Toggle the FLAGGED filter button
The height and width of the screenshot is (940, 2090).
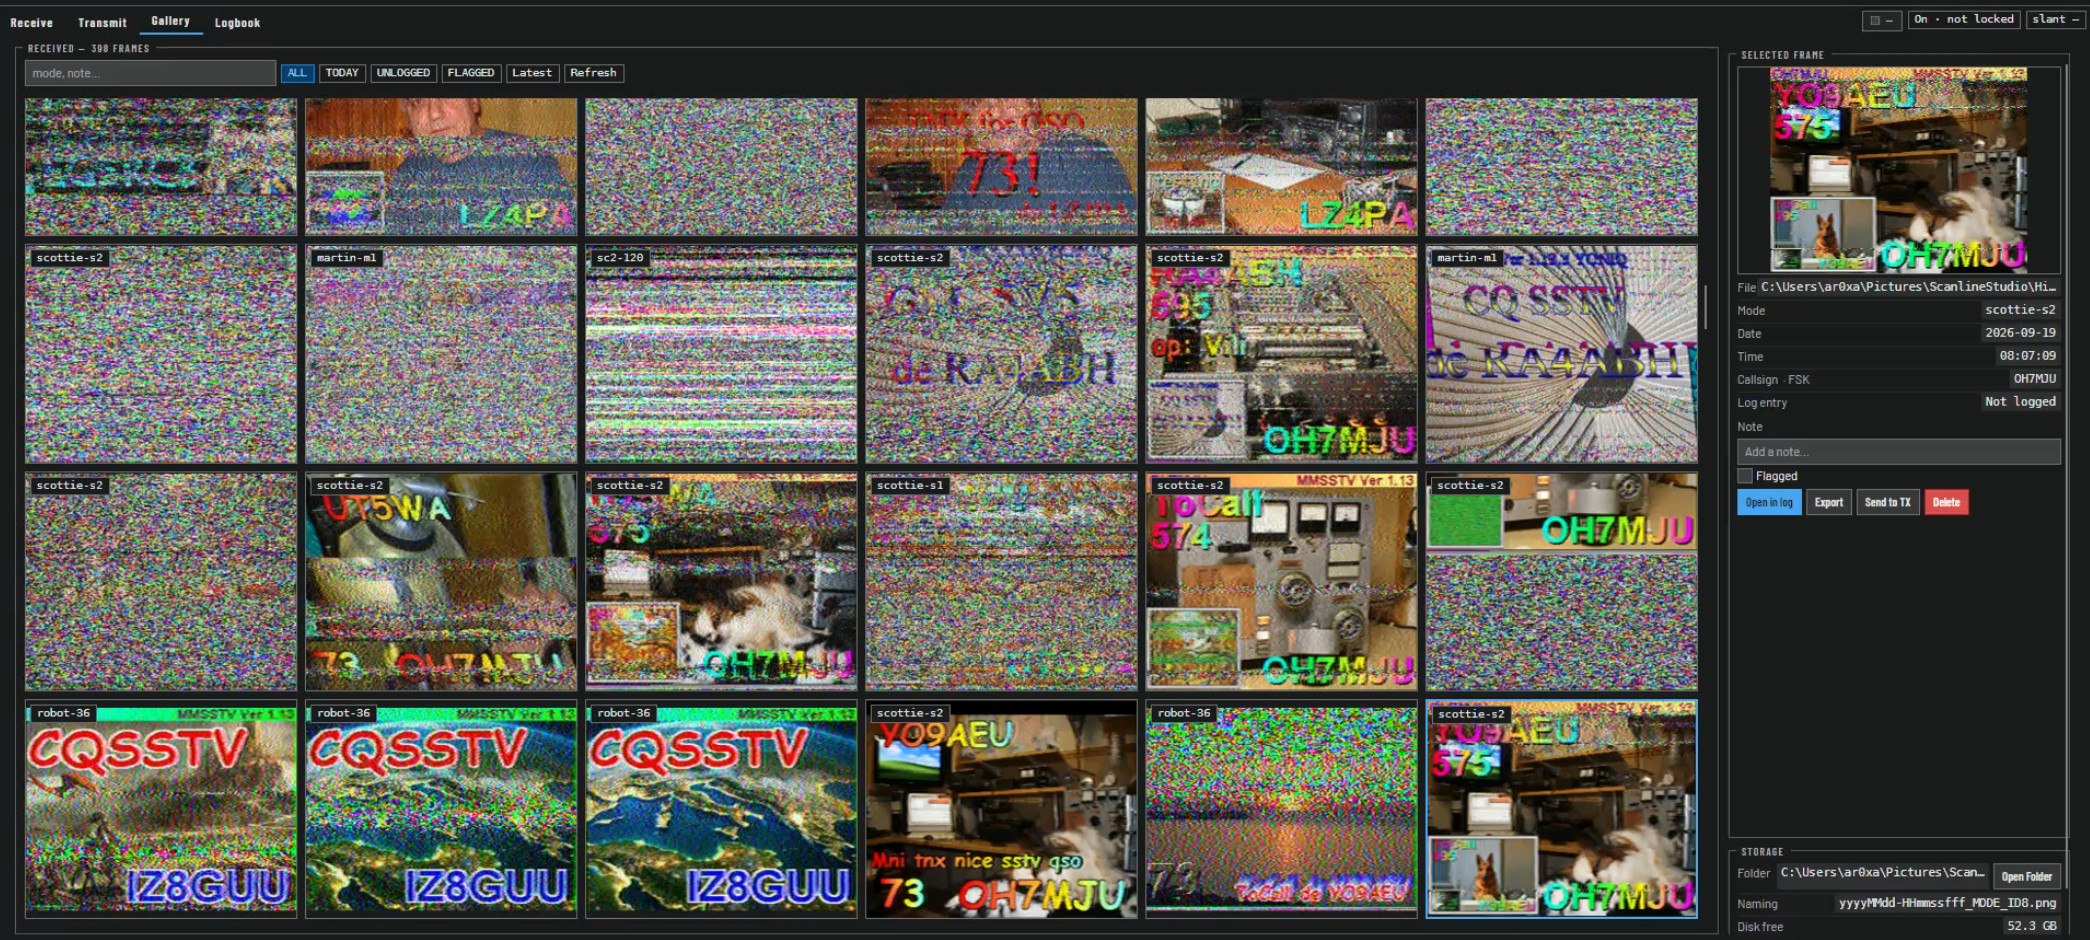(471, 73)
